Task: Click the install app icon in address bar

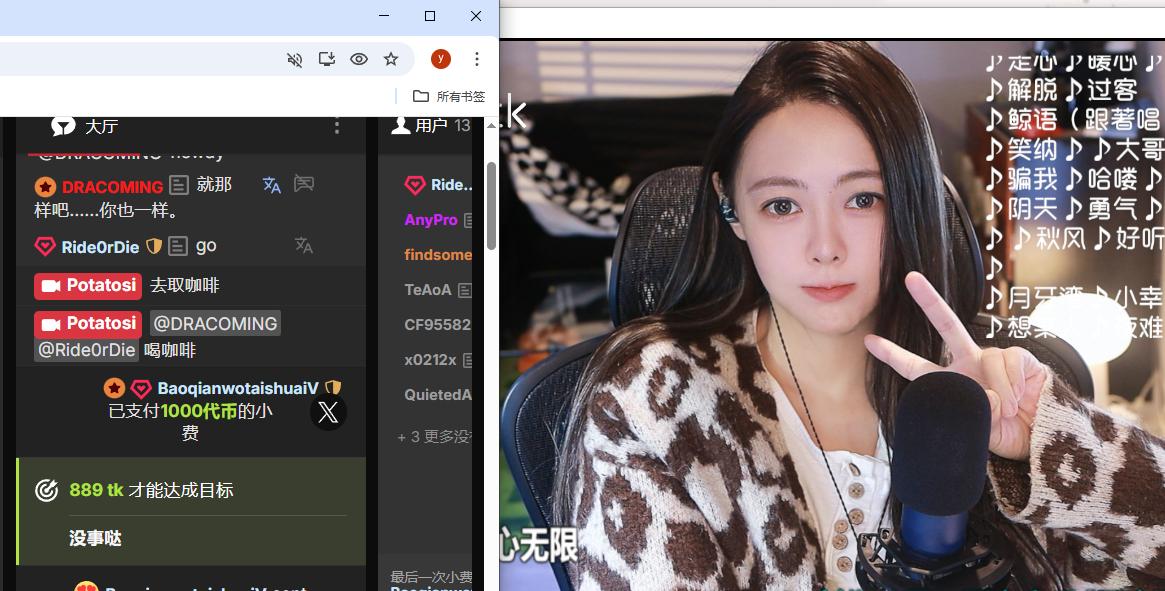Action: 326,60
